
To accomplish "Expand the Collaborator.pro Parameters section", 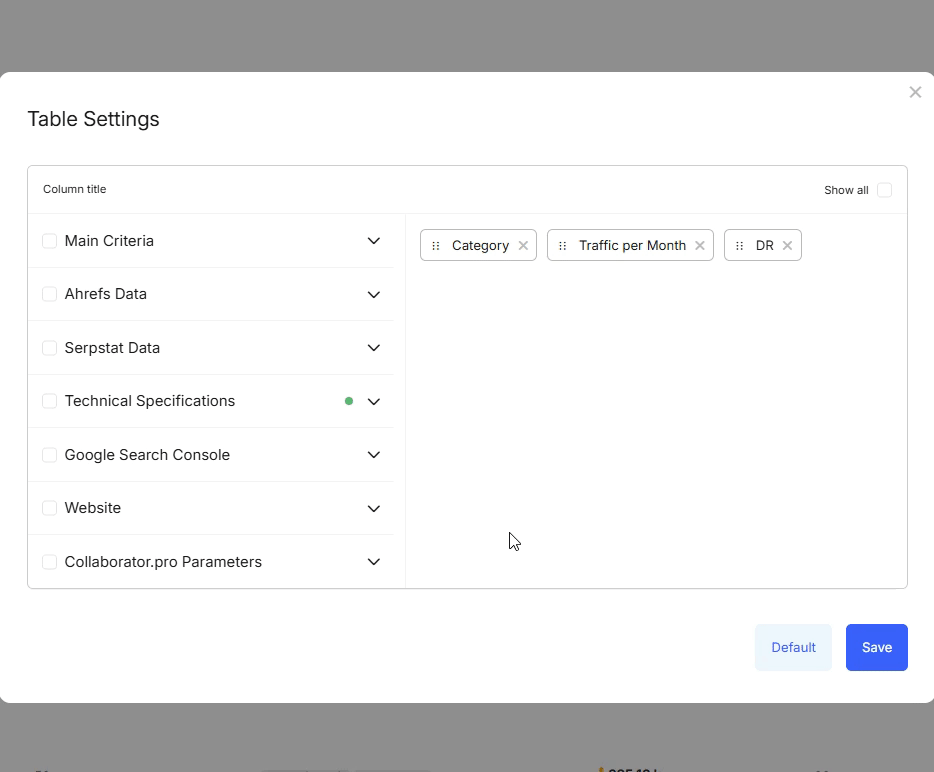I will pyautogui.click(x=373, y=561).
